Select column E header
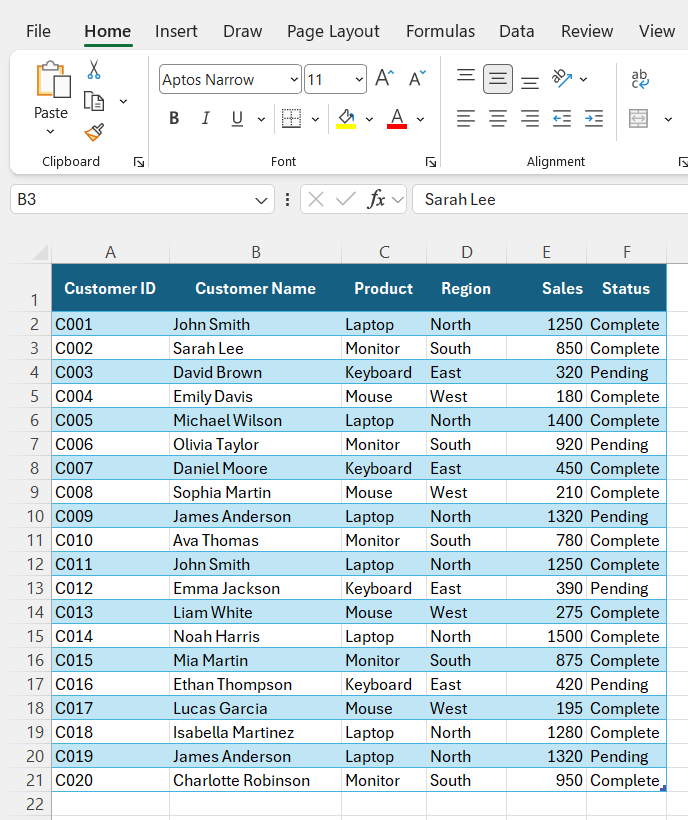 coord(546,253)
